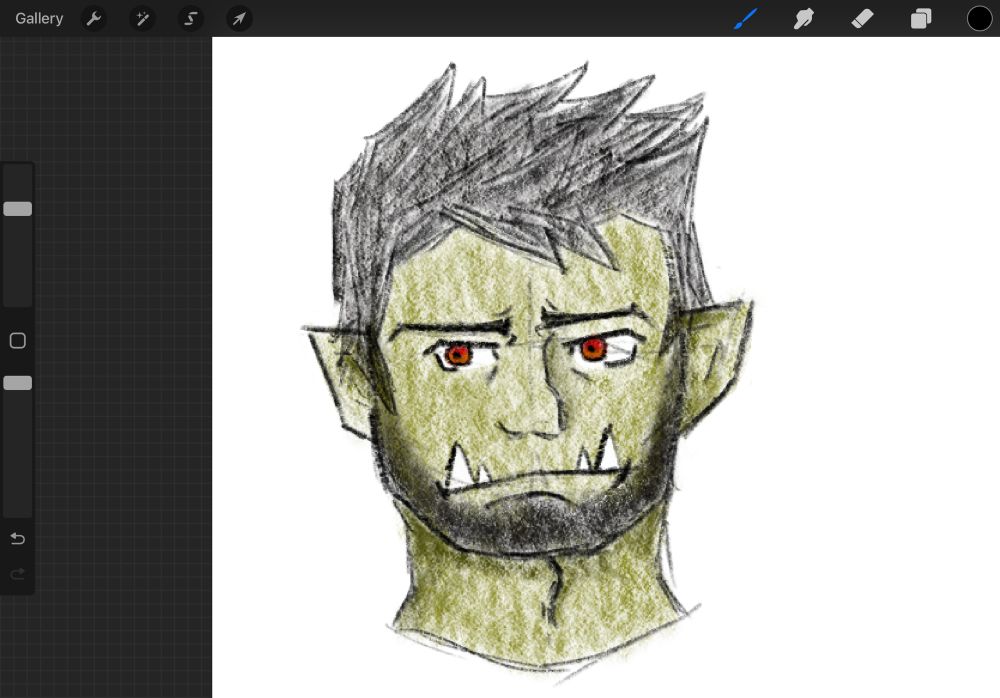Click the brush size slider handle
Screen dimensions: 1000x698
point(18,209)
